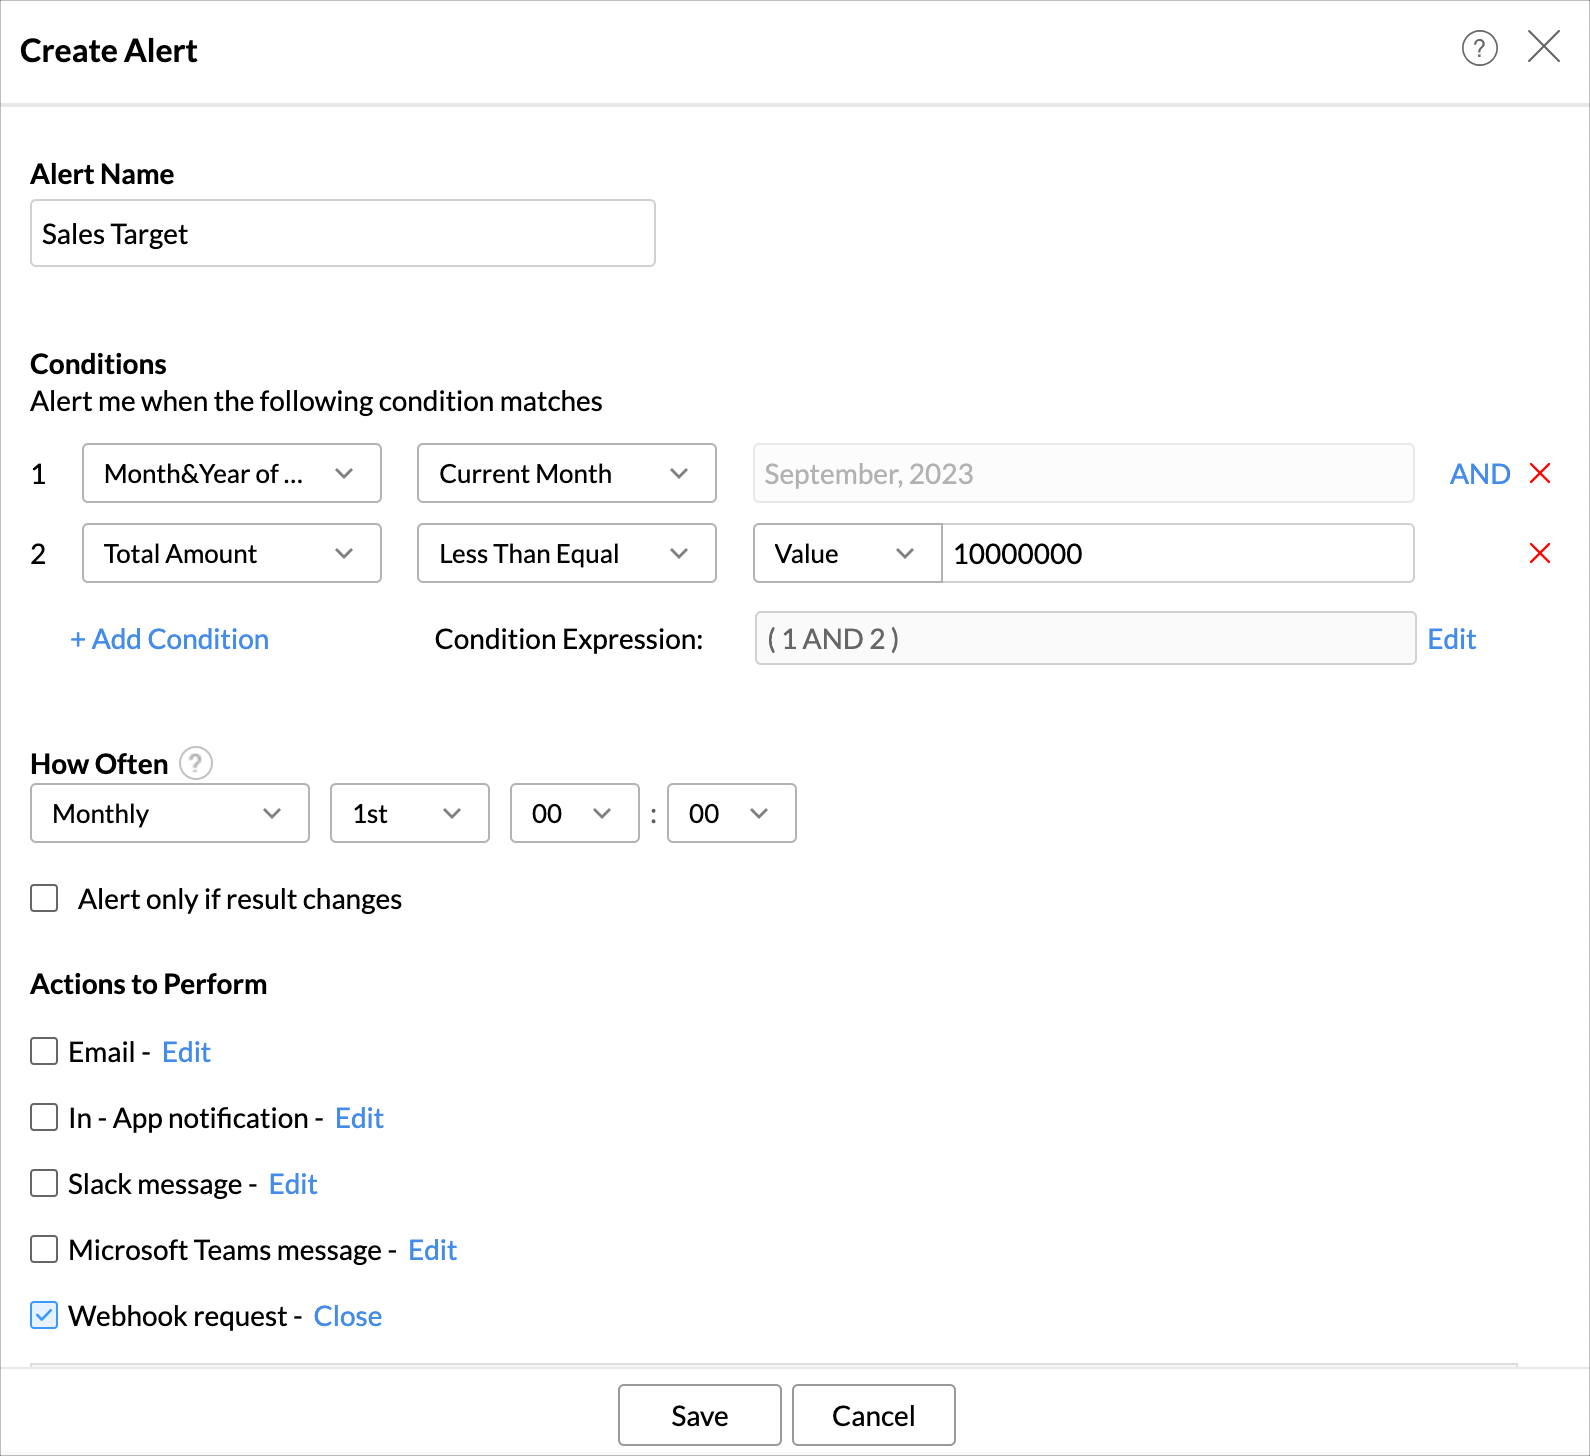Toggle the AND operator link
Image resolution: width=1590 pixels, height=1456 pixels.
point(1480,474)
